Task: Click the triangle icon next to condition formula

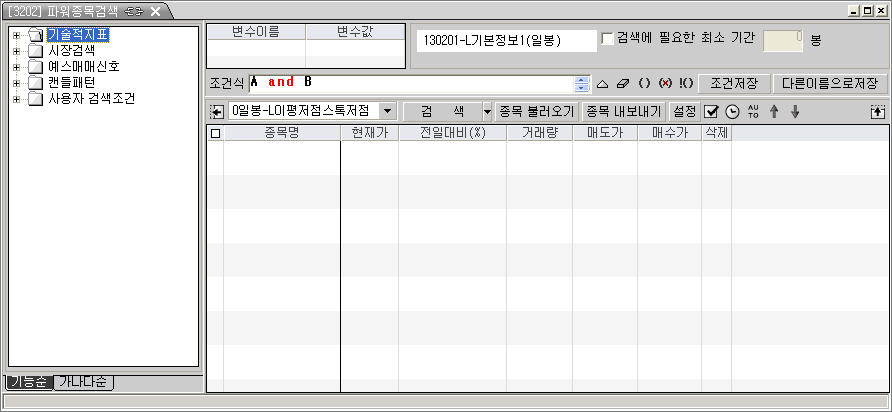Action: click(602, 83)
